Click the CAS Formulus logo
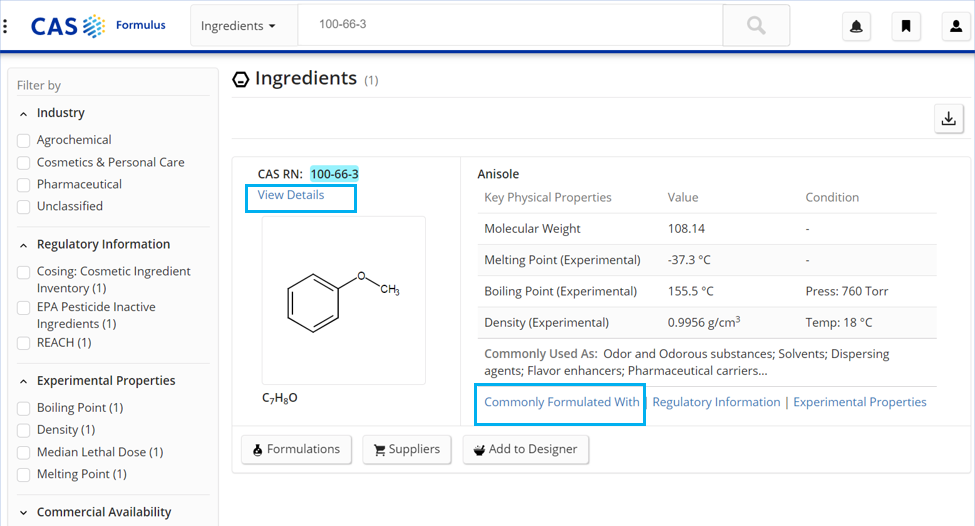The image size is (975, 526). click(x=98, y=25)
